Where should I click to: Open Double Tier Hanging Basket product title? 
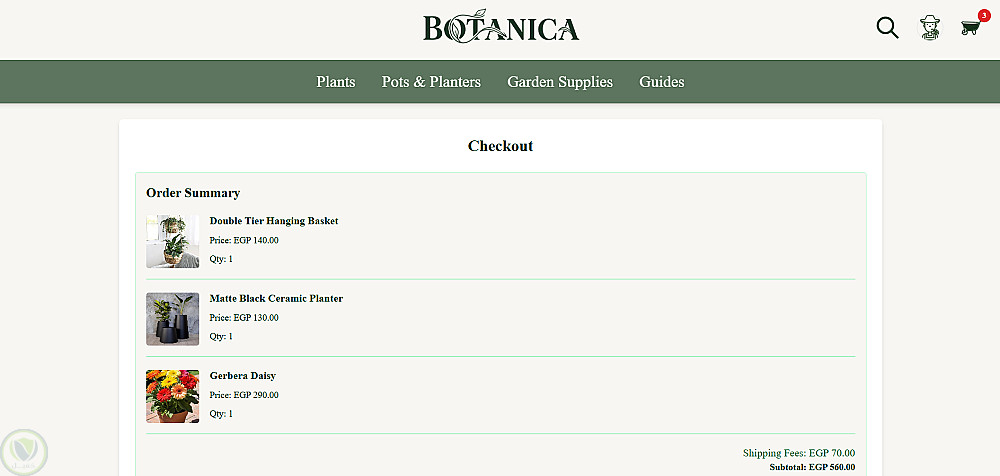[274, 221]
